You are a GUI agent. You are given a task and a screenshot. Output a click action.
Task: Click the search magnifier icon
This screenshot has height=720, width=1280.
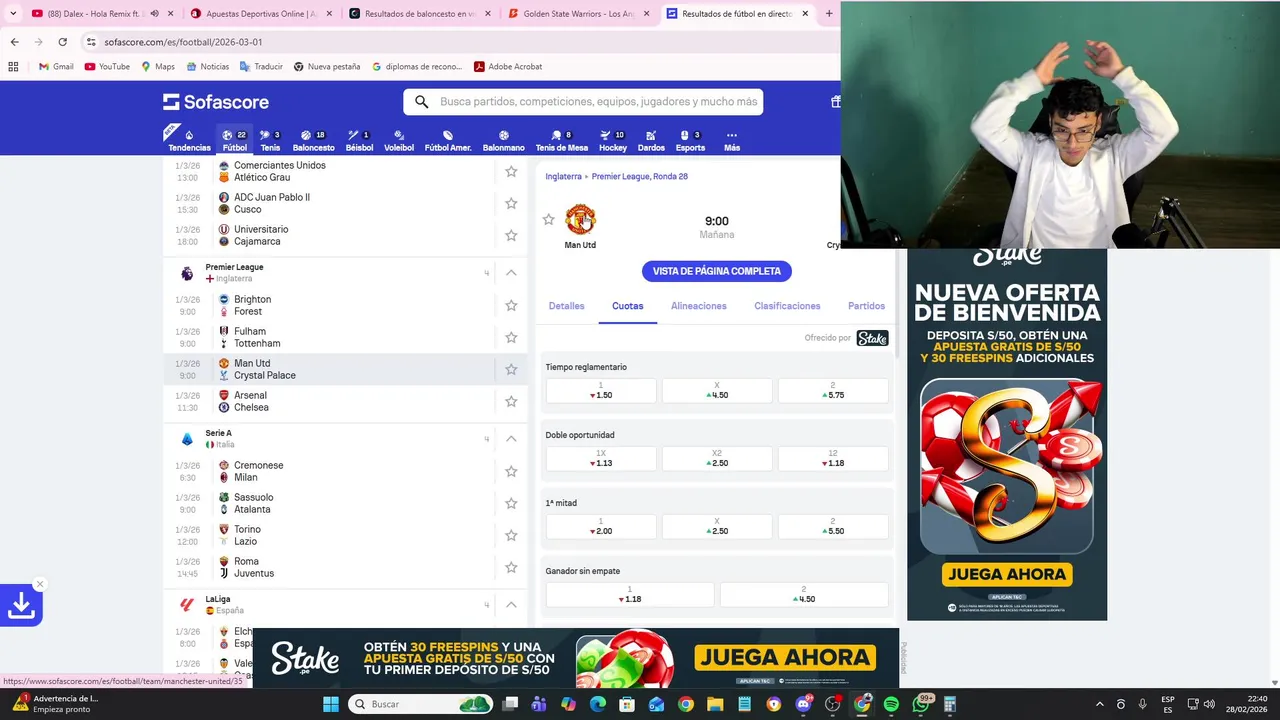421,102
